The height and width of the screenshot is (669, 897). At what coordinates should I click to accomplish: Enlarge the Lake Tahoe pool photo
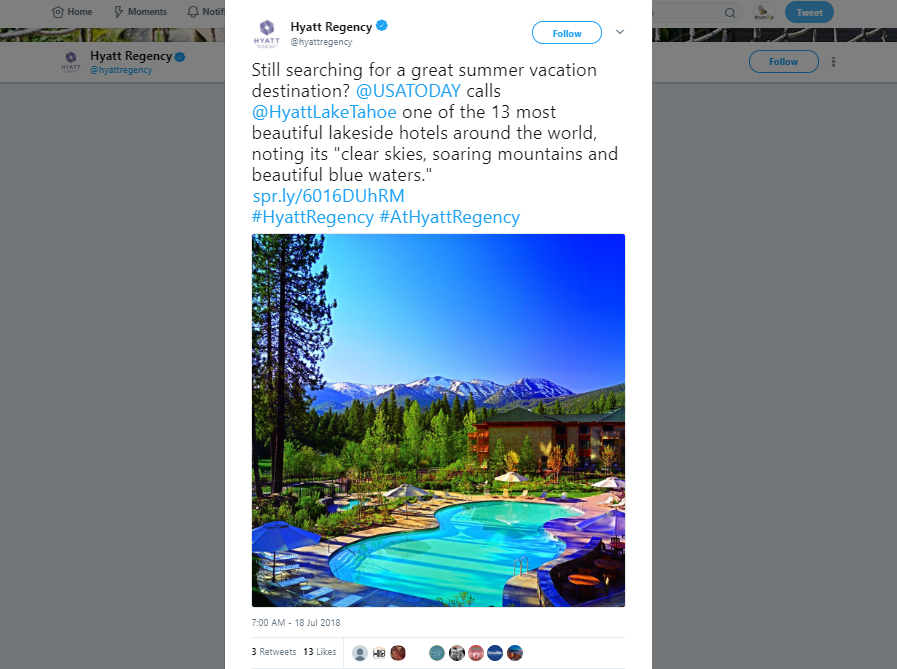pyautogui.click(x=438, y=420)
